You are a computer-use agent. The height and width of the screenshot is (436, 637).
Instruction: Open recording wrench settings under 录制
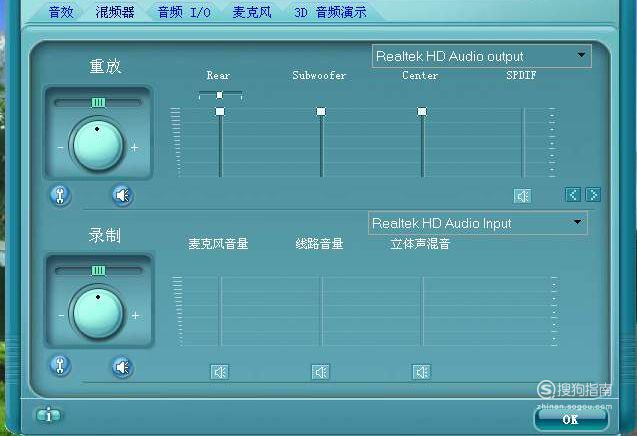60,365
